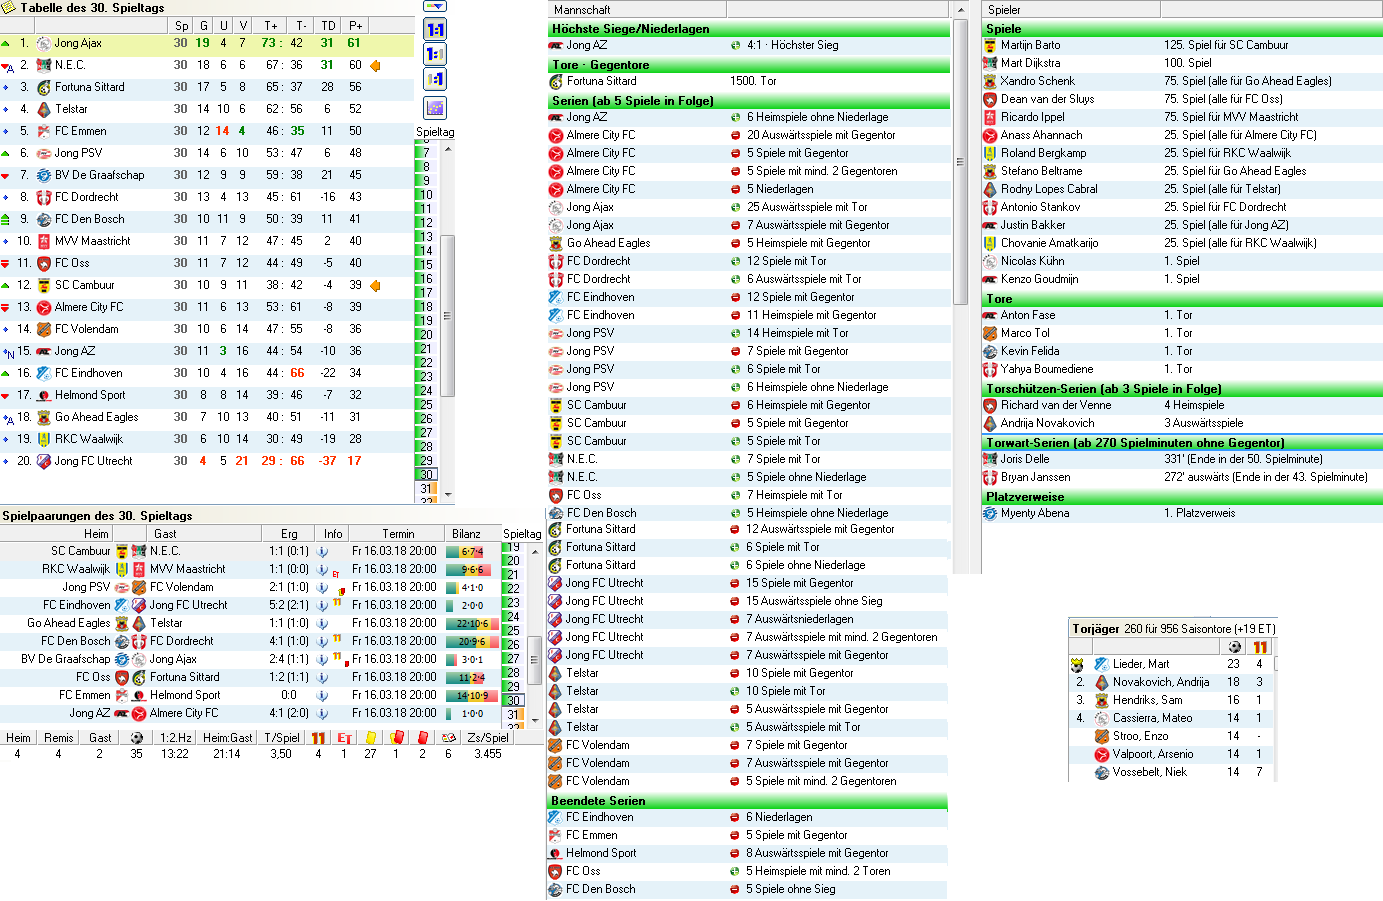The image size is (1383, 901).
Task: Click the table Spieltag list's scroll-up arrow
Action: click(448, 149)
